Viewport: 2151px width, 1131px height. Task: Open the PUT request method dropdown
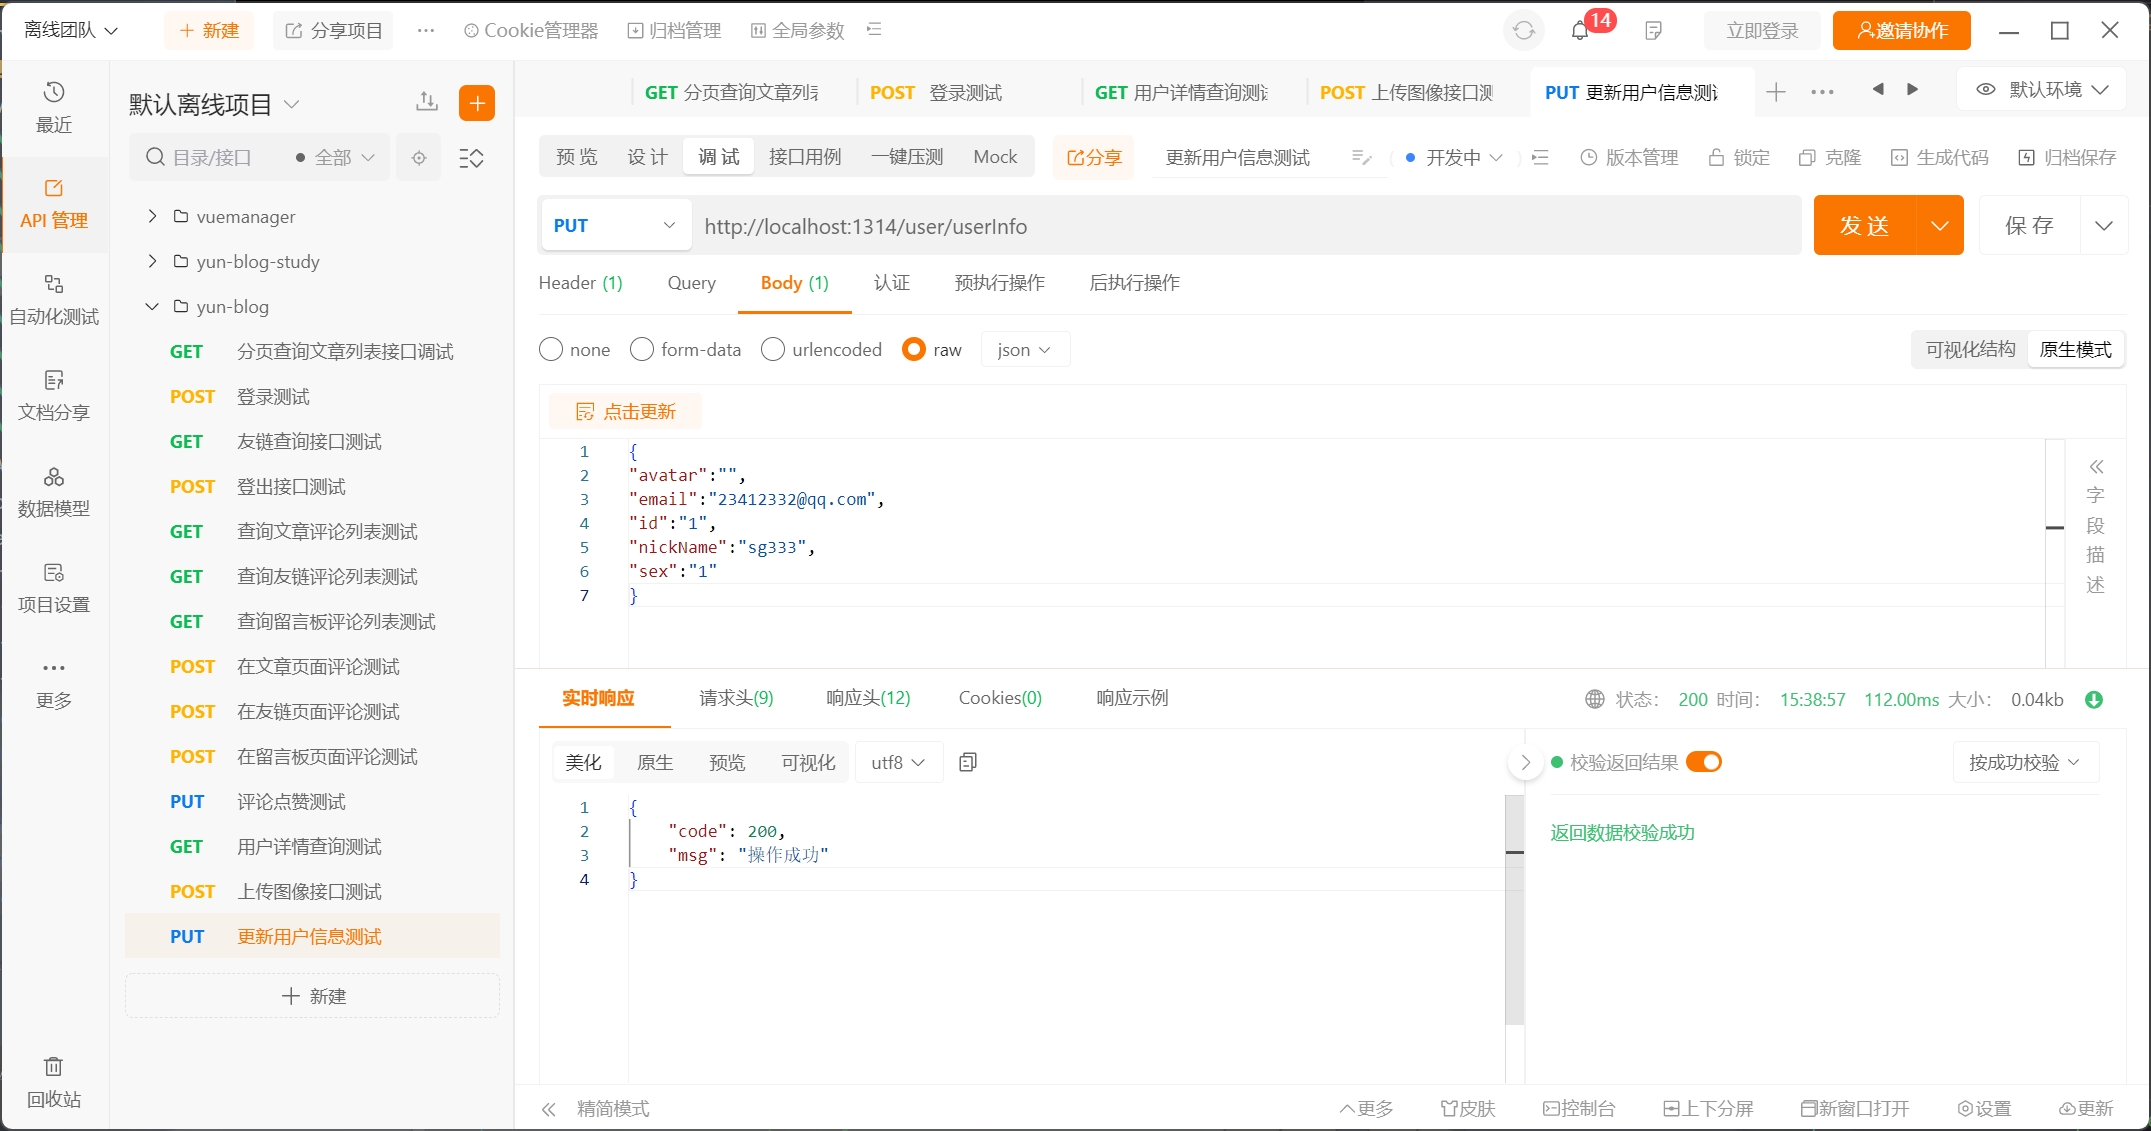[x=614, y=226]
